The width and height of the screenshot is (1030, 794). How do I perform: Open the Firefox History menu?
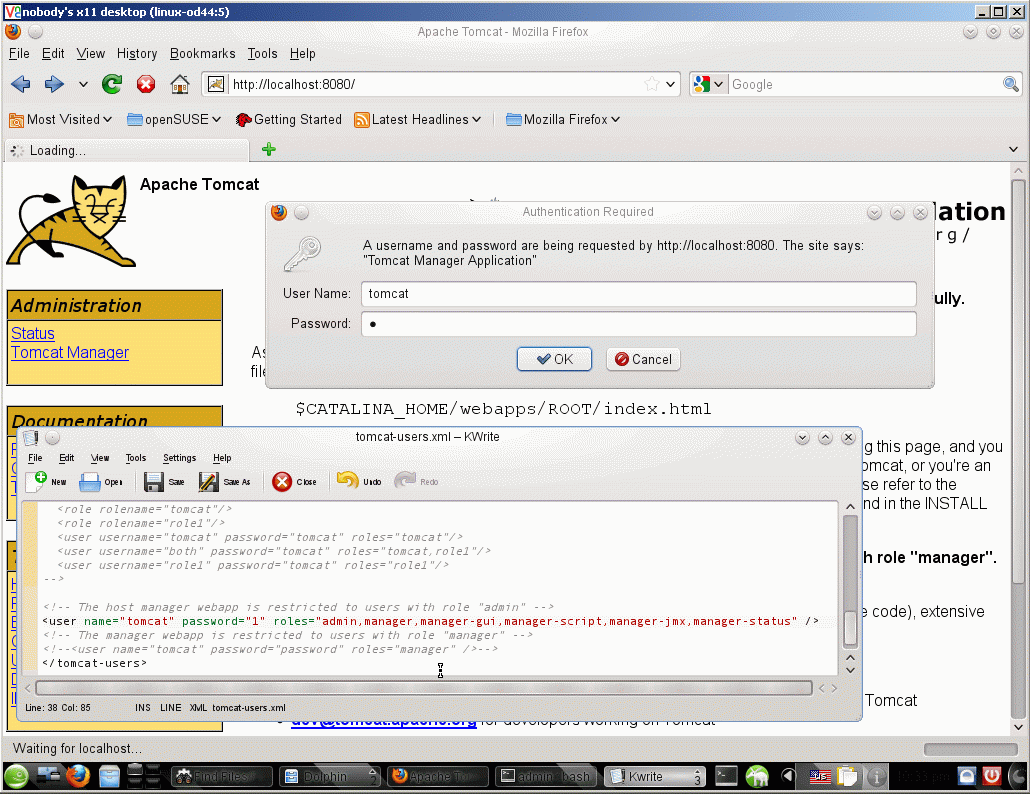[x=137, y=54]
